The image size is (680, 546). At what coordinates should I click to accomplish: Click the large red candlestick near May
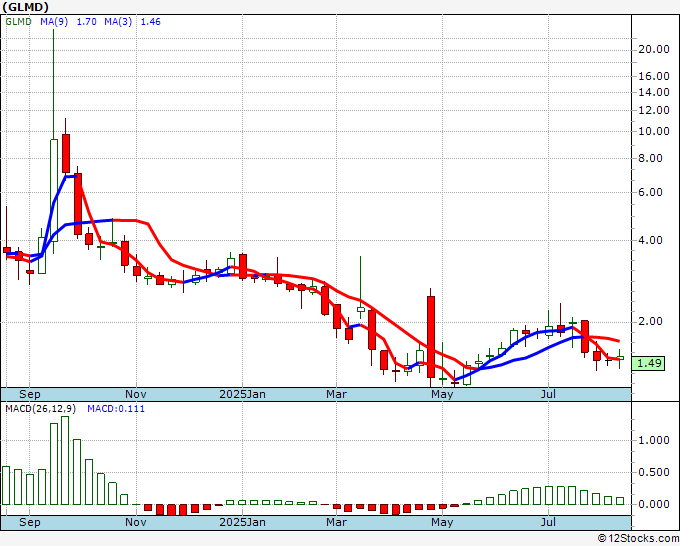pos(431,337)
